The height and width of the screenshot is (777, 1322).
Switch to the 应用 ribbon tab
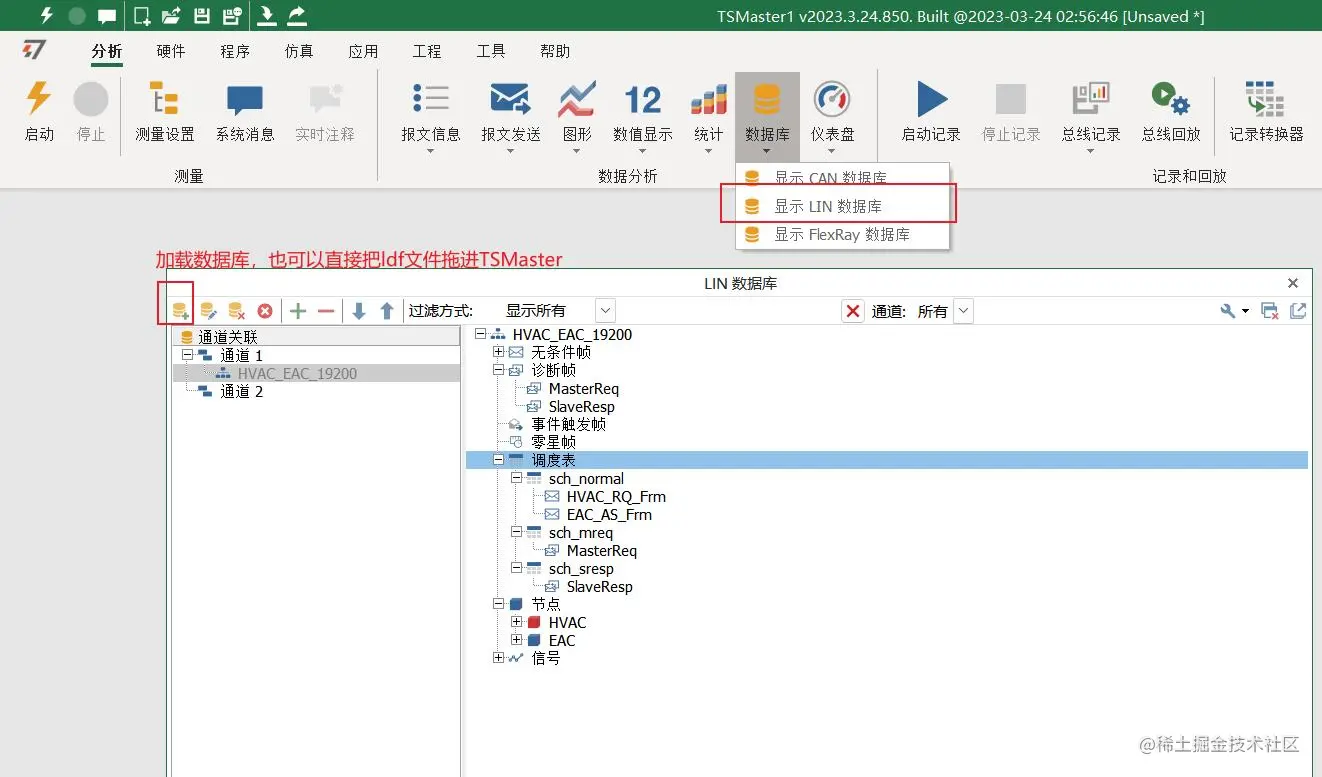(x=363, y=51)
